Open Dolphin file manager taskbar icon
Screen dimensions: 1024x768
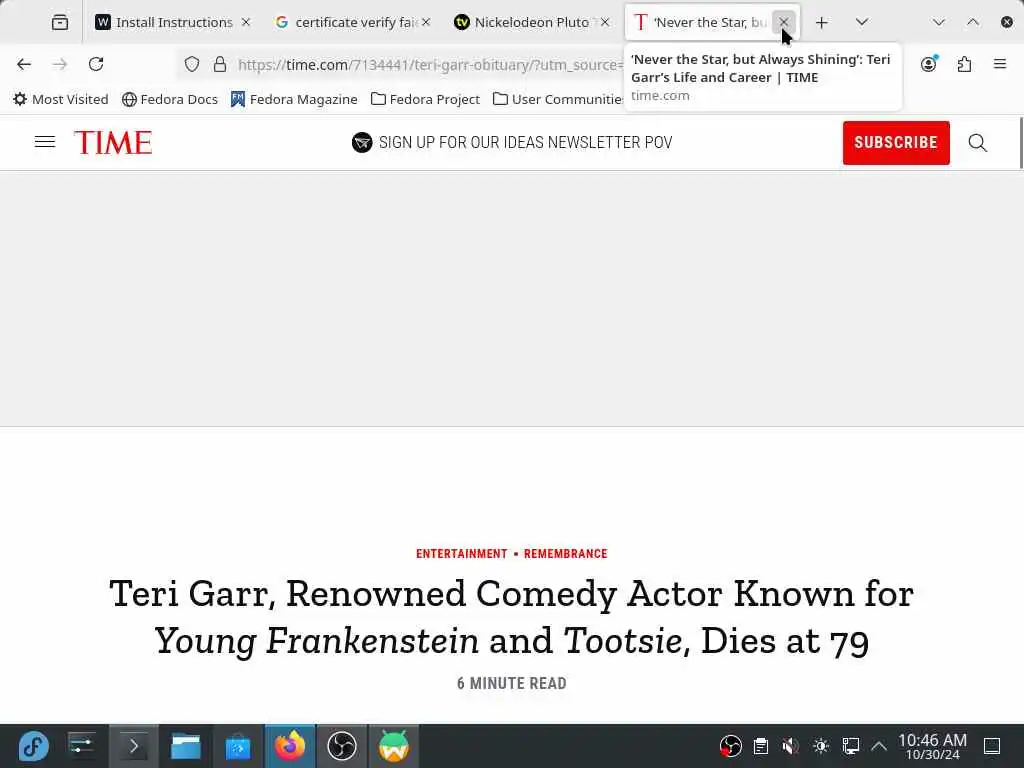pyautogui.click(x=185, y=746)
